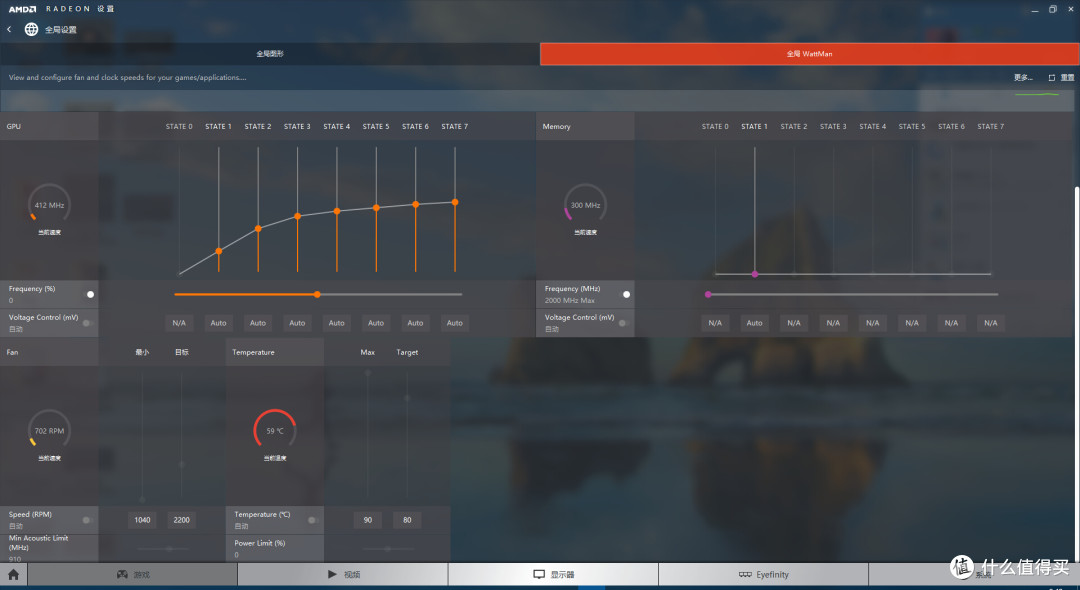The height and width of the screenshot is (590, 1080).
Task: Open the 游戏 gaming tab
Action: click(x=132, y=574)
